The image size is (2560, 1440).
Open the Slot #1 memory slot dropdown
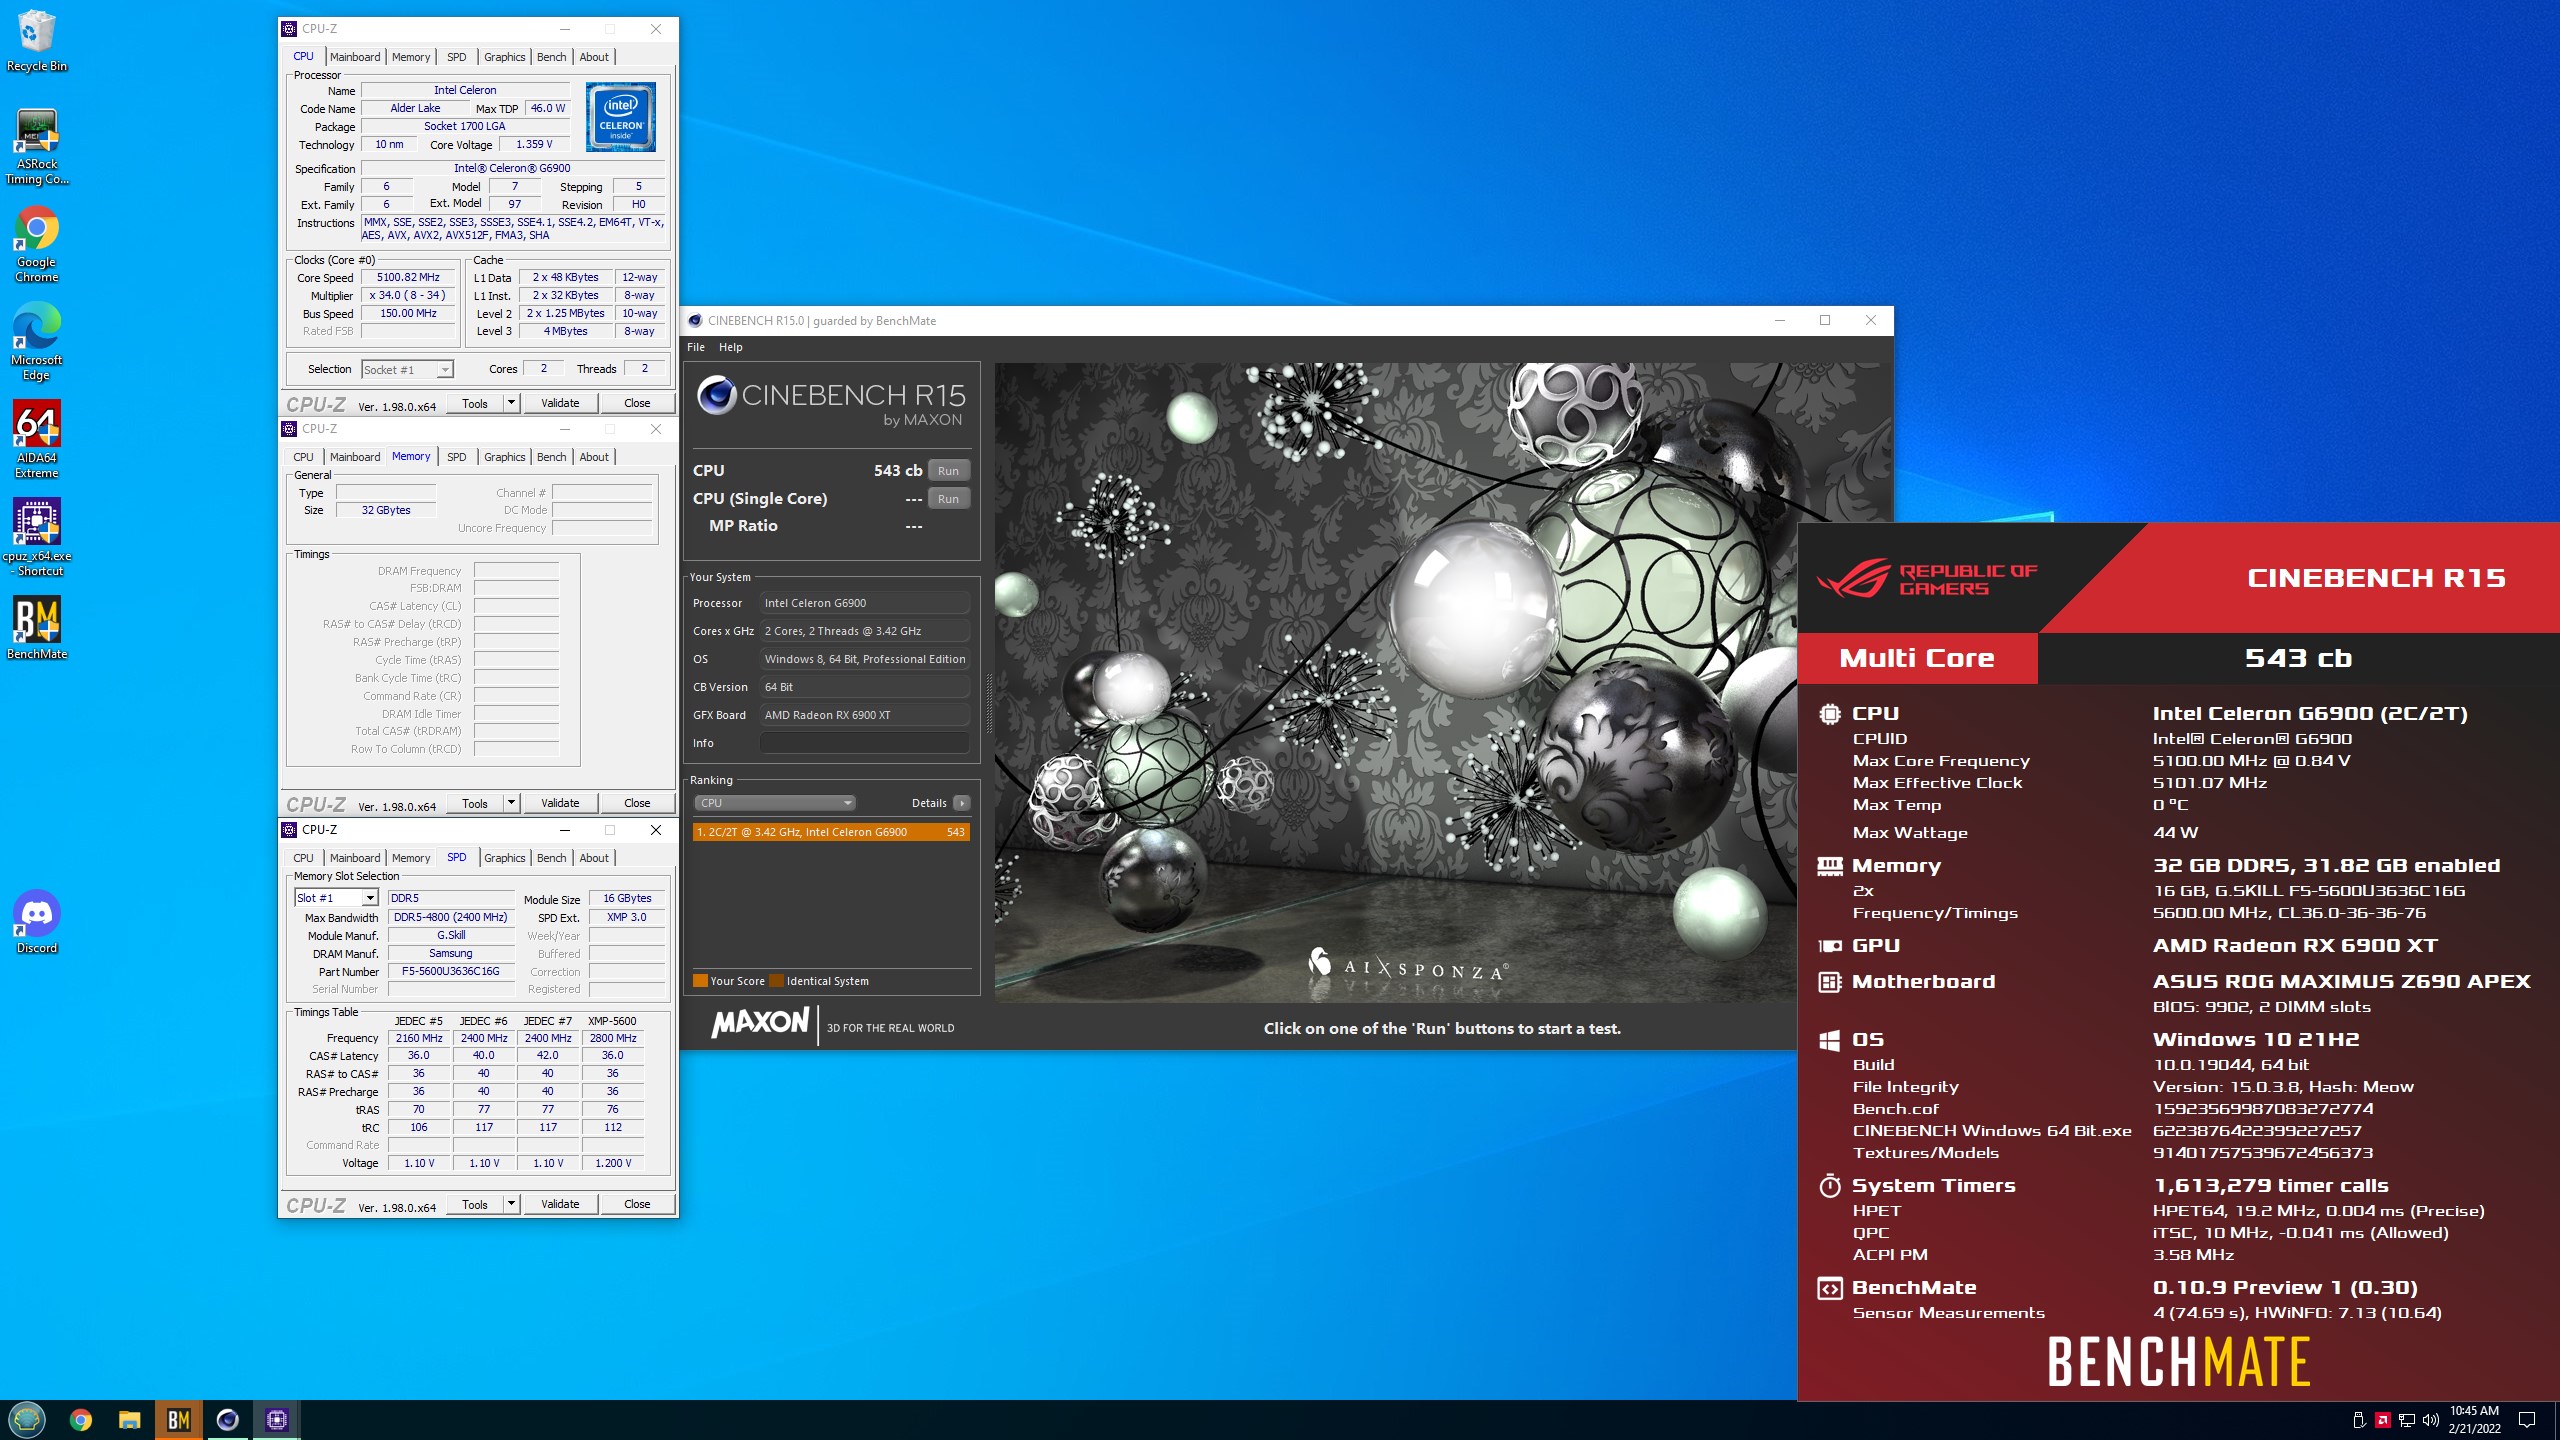(336, 898)
